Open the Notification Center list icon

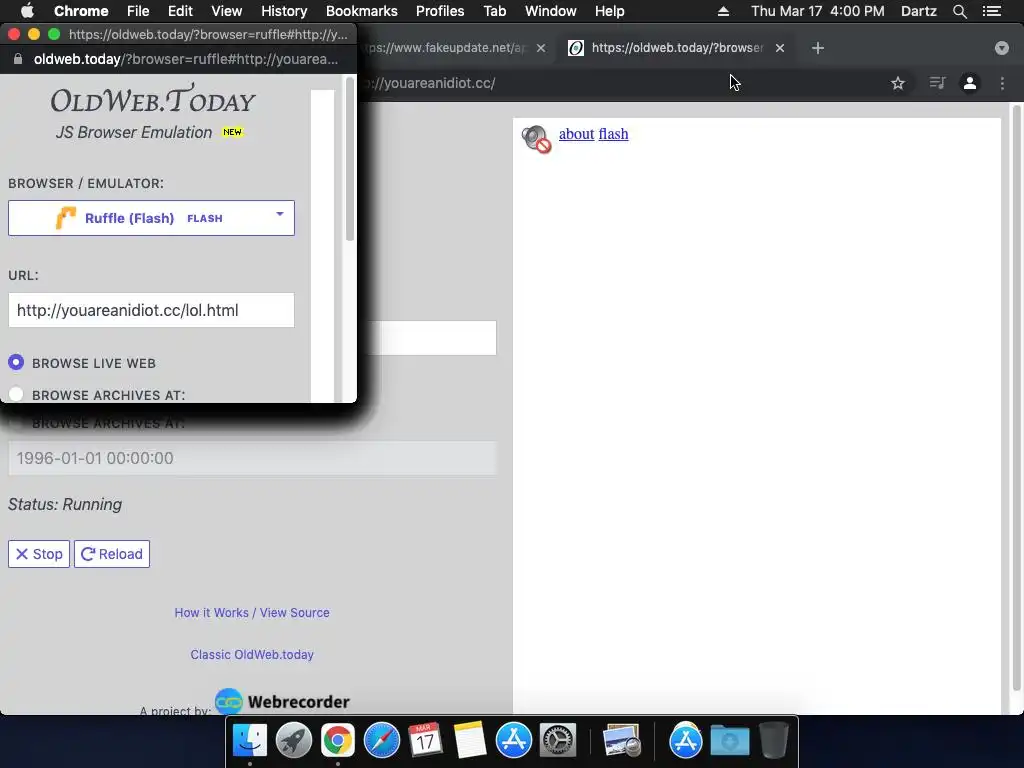(992, 11)
